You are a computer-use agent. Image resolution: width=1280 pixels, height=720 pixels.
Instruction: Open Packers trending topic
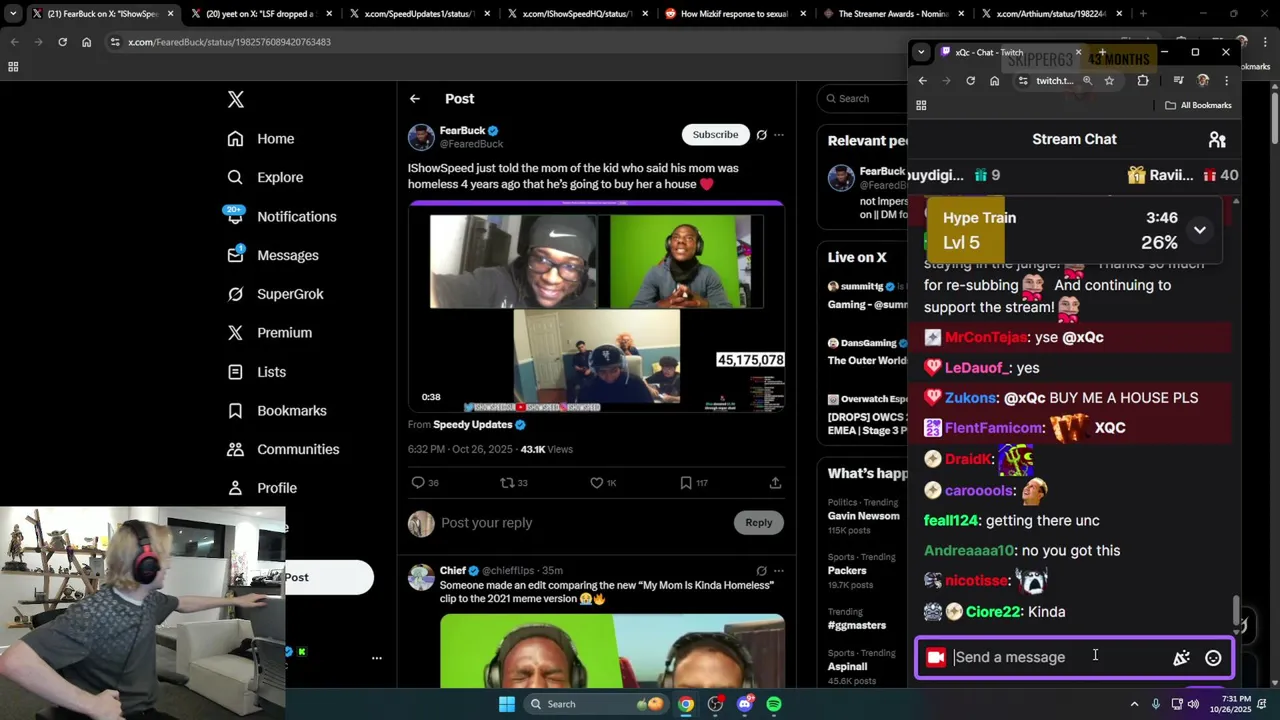[847, 571]
